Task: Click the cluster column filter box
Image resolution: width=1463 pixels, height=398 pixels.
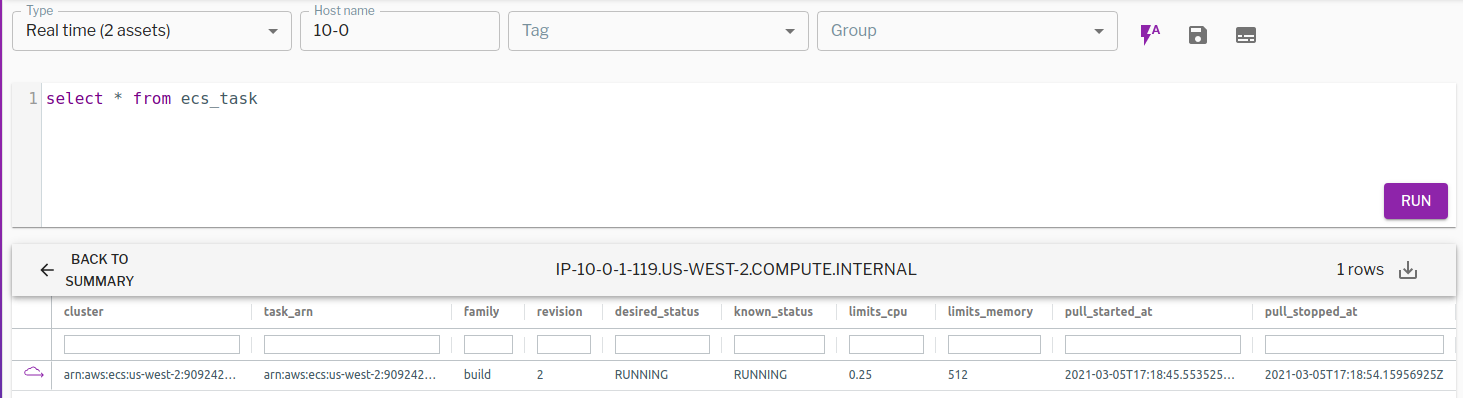Action: tap(152, 344)
